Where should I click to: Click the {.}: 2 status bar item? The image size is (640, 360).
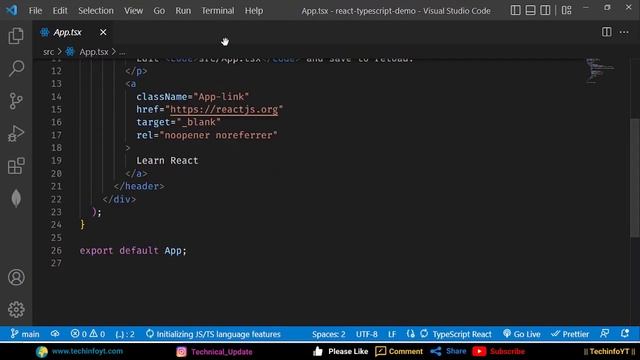125,334
